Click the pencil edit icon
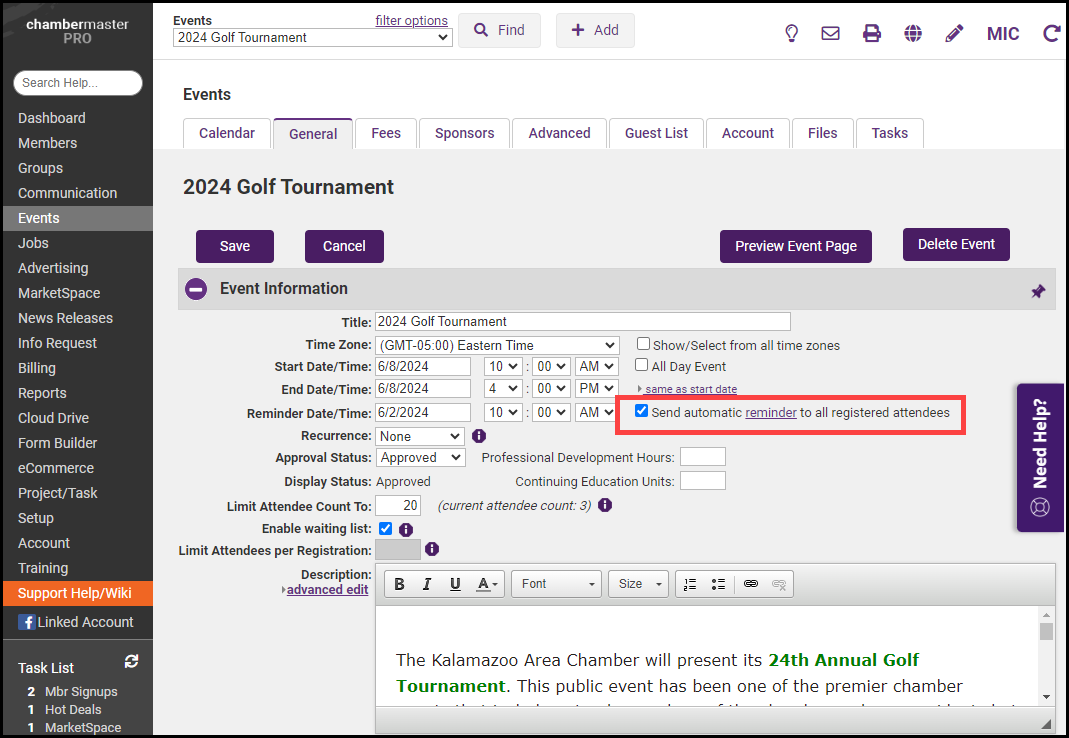Image resolution: width=1069 pixels, height=738 pixels. coord(954,33)
